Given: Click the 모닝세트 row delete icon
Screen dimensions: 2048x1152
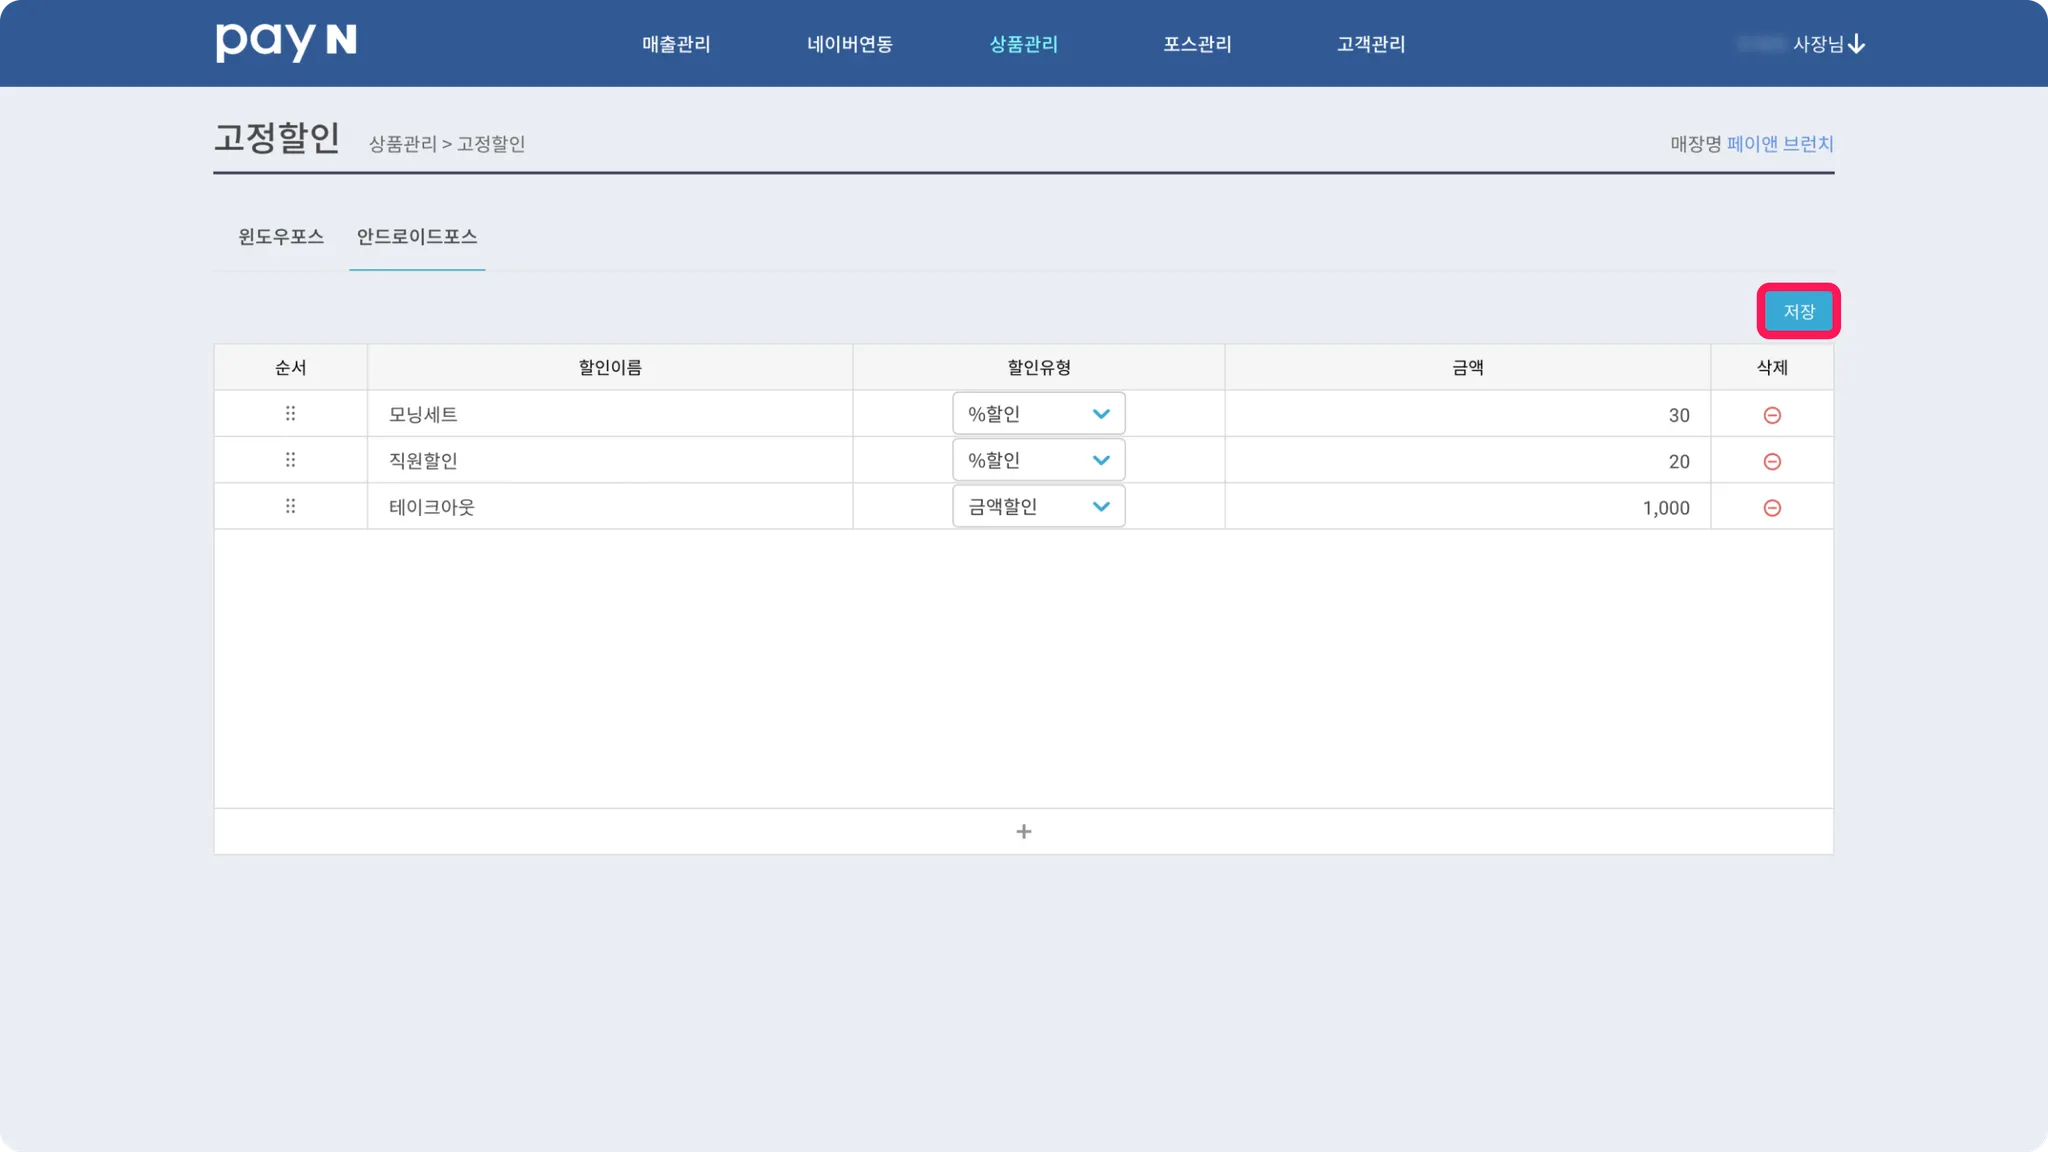Looking at the screenshot, I should 1771,415.
